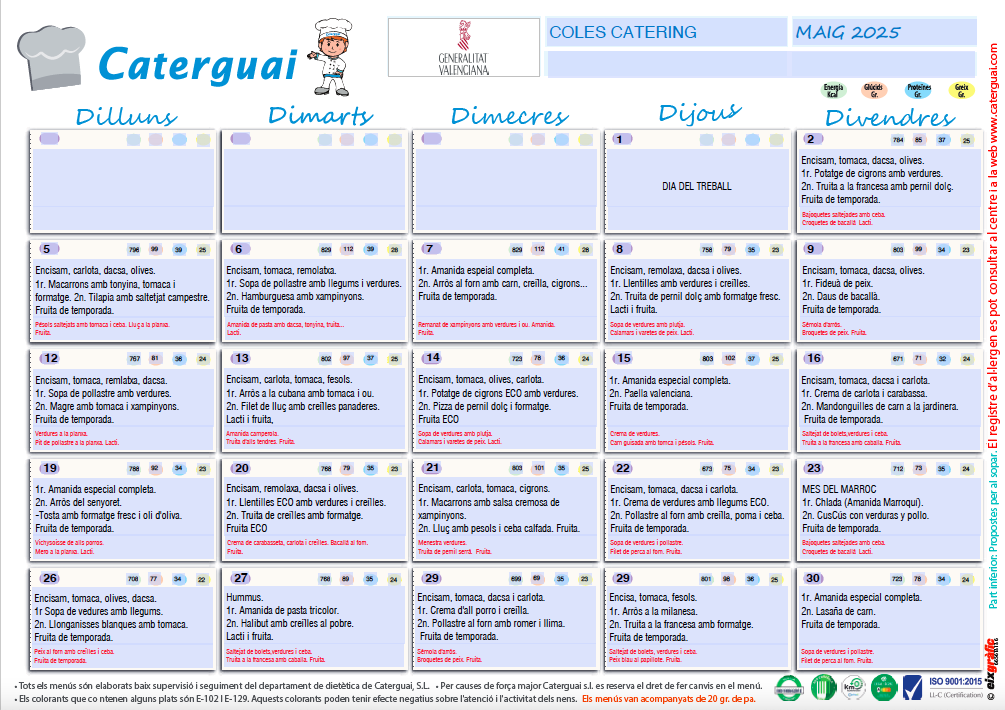Click the Km 0 certification seal
The height and width of the screenshot is (710, 1005).
click(852, 686)
